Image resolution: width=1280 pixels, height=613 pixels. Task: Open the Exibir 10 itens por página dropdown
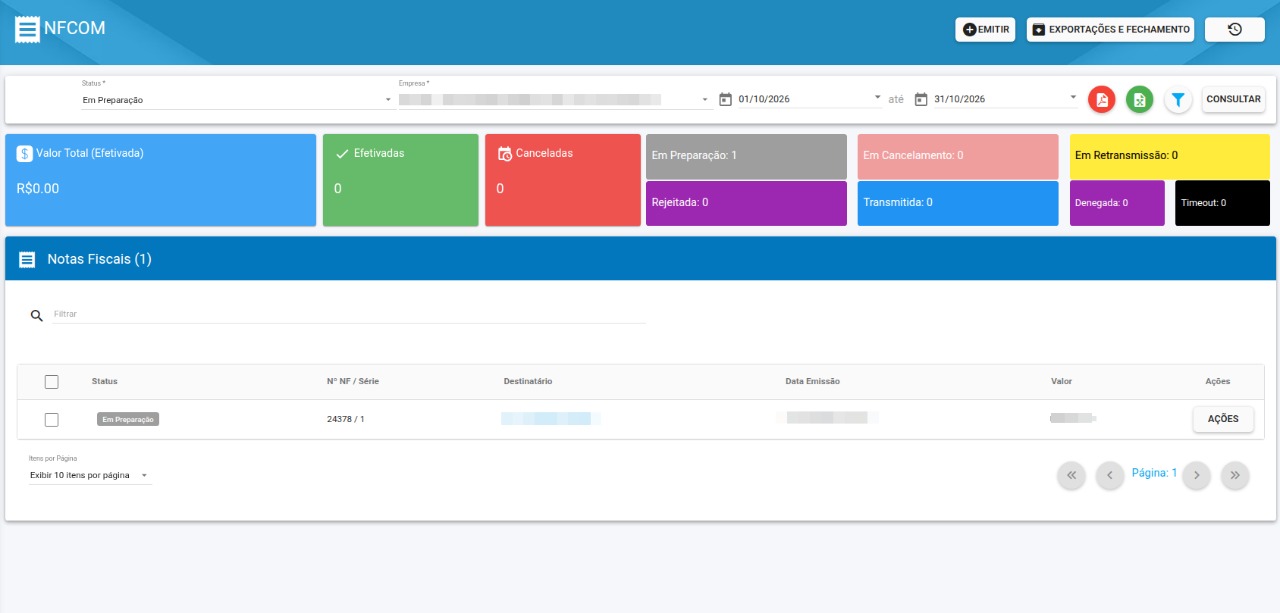(x=90, y=475)
